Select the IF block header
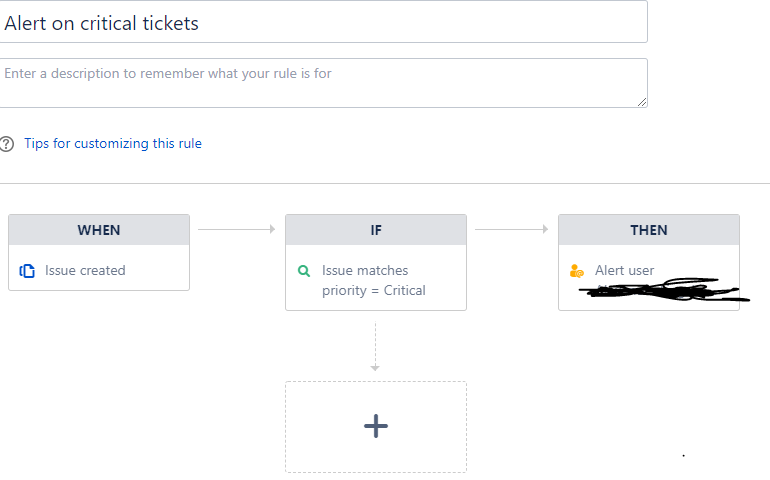 point(376,230)
